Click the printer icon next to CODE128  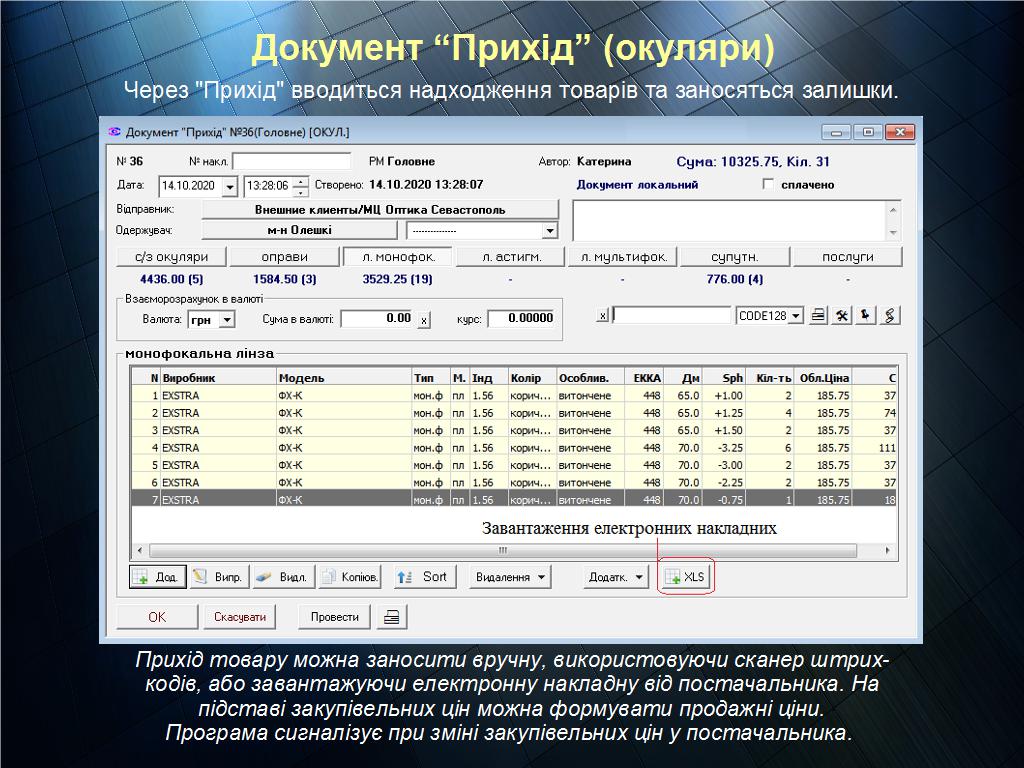coord(819,316)
